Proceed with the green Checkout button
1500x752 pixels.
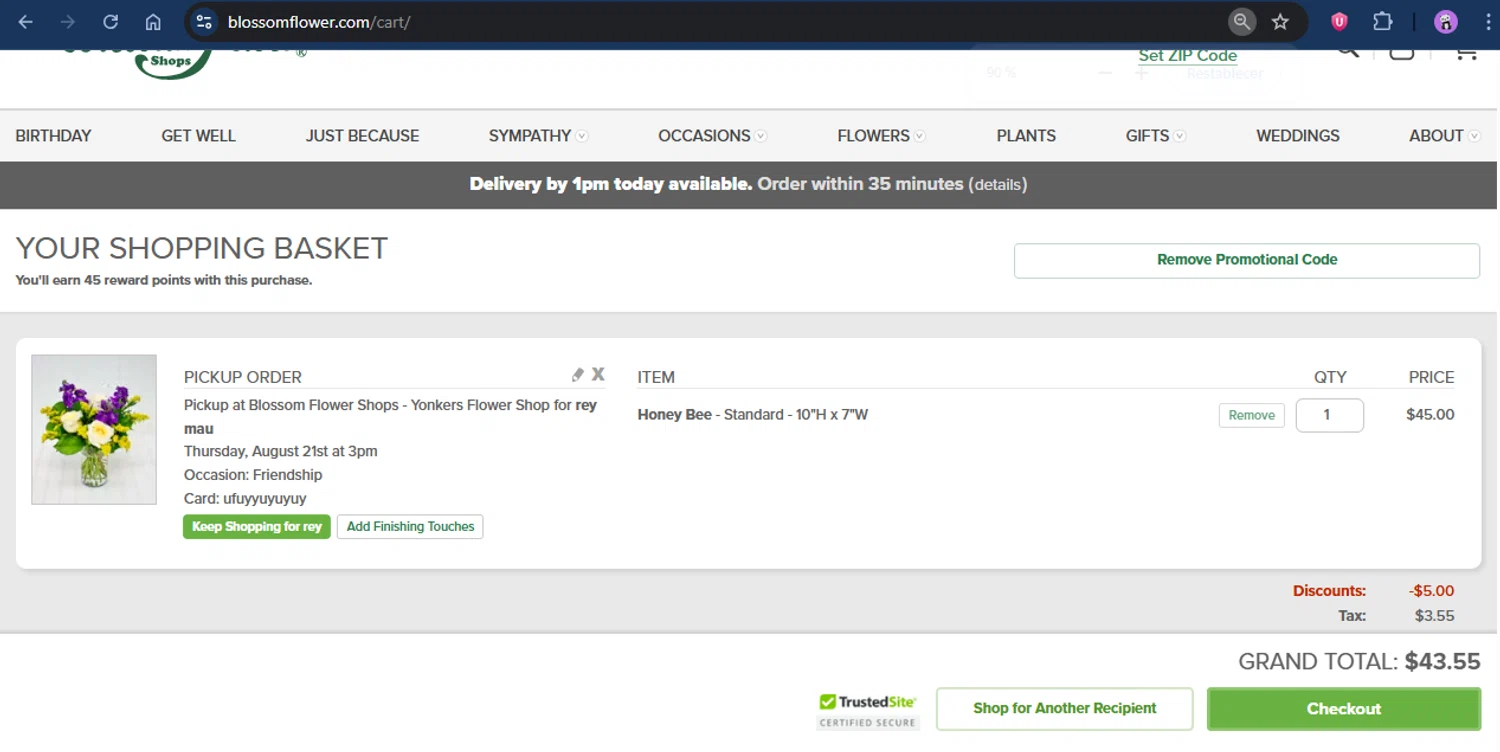click(1343, 709)
